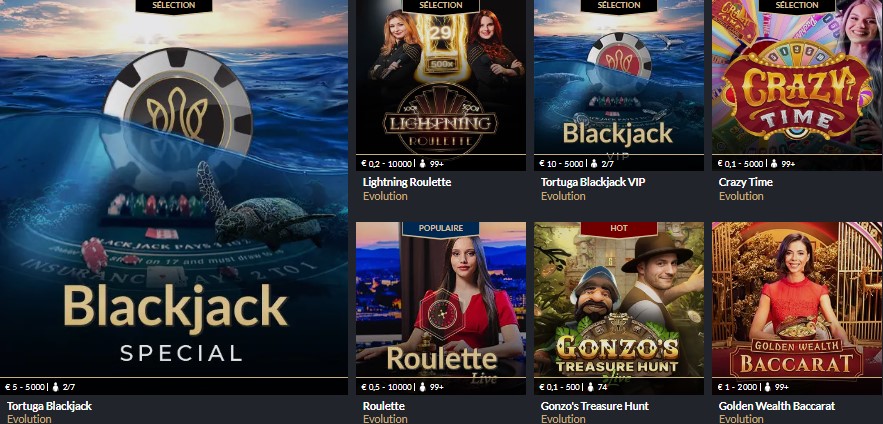
Task: Click the Crazy Time title text
Action: click(746, 182)
